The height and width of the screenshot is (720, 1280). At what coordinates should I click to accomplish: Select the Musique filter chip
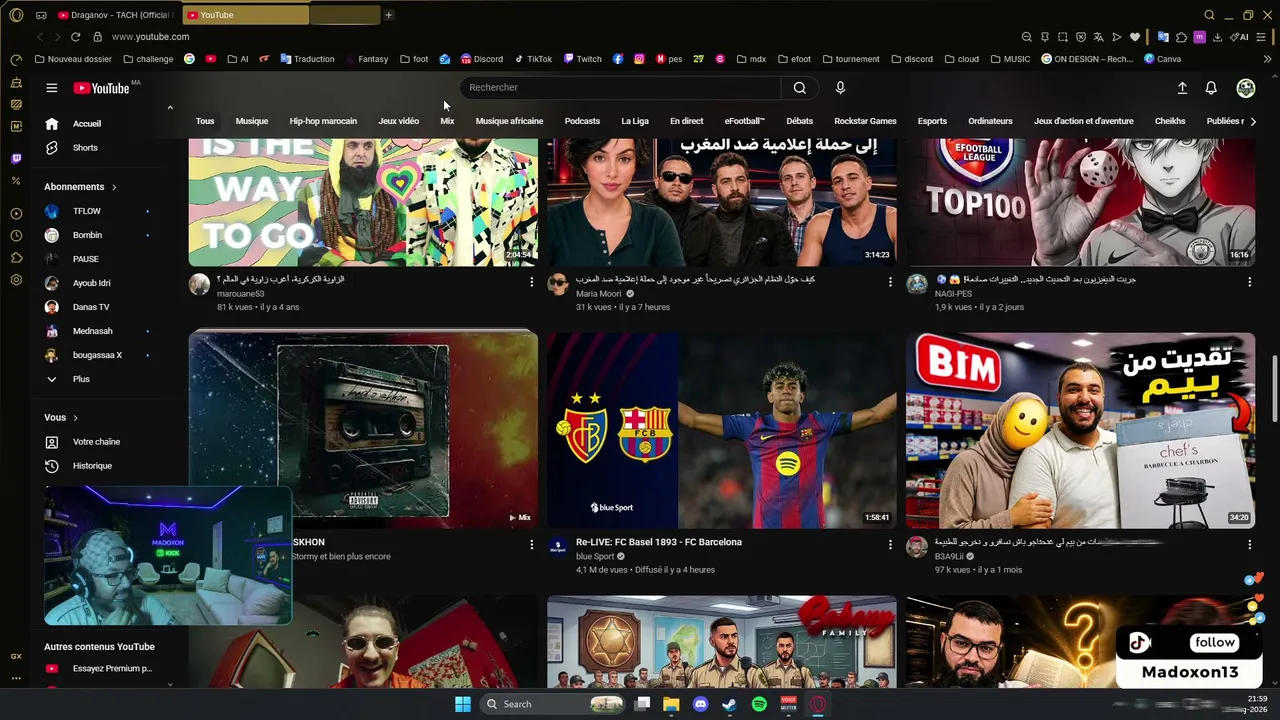point(252,122)
